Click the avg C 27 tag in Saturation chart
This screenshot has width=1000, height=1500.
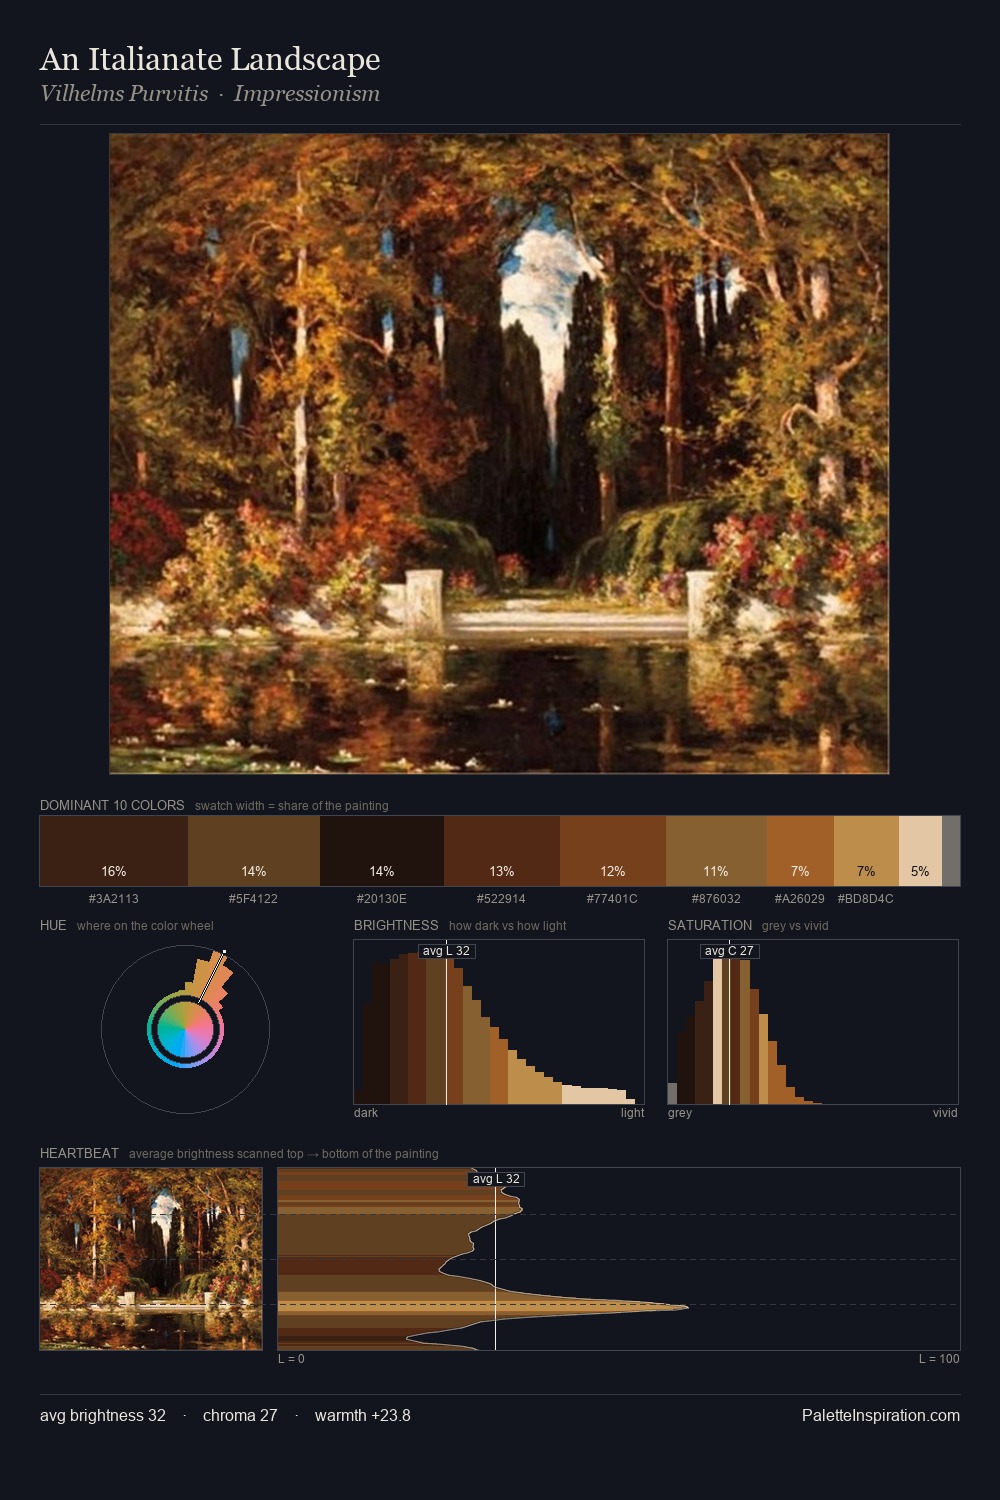(x=729, y=951)
